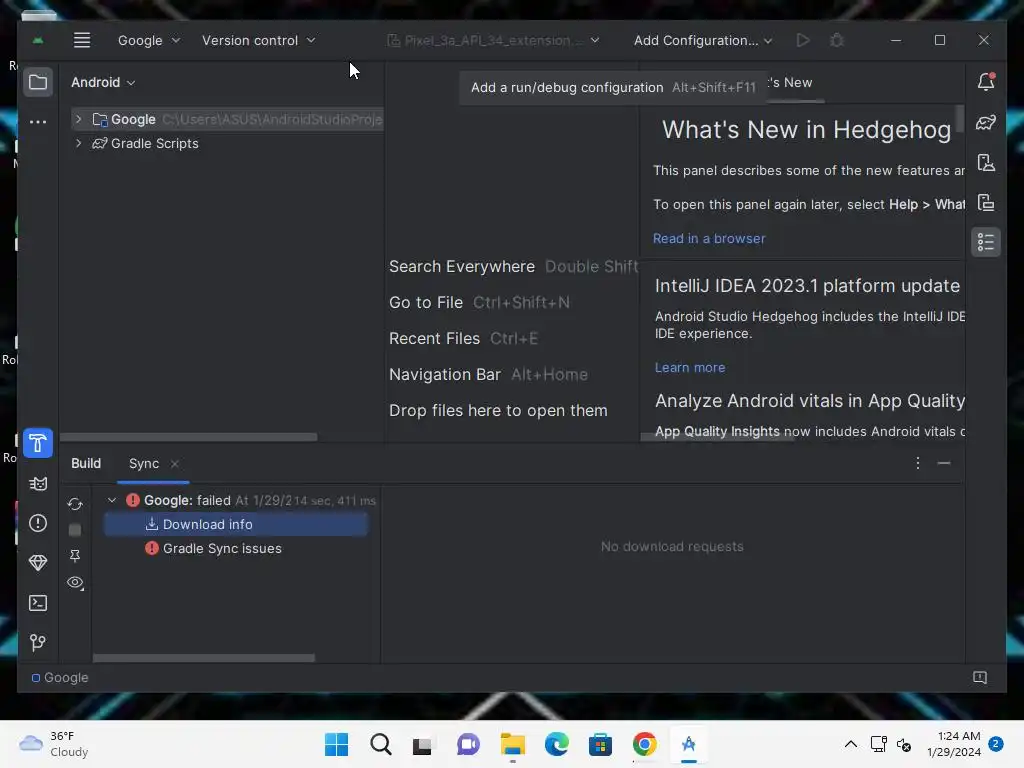Hide the Build tool window
Viewport: 1024px width, 768px height.
coord(944,463)
